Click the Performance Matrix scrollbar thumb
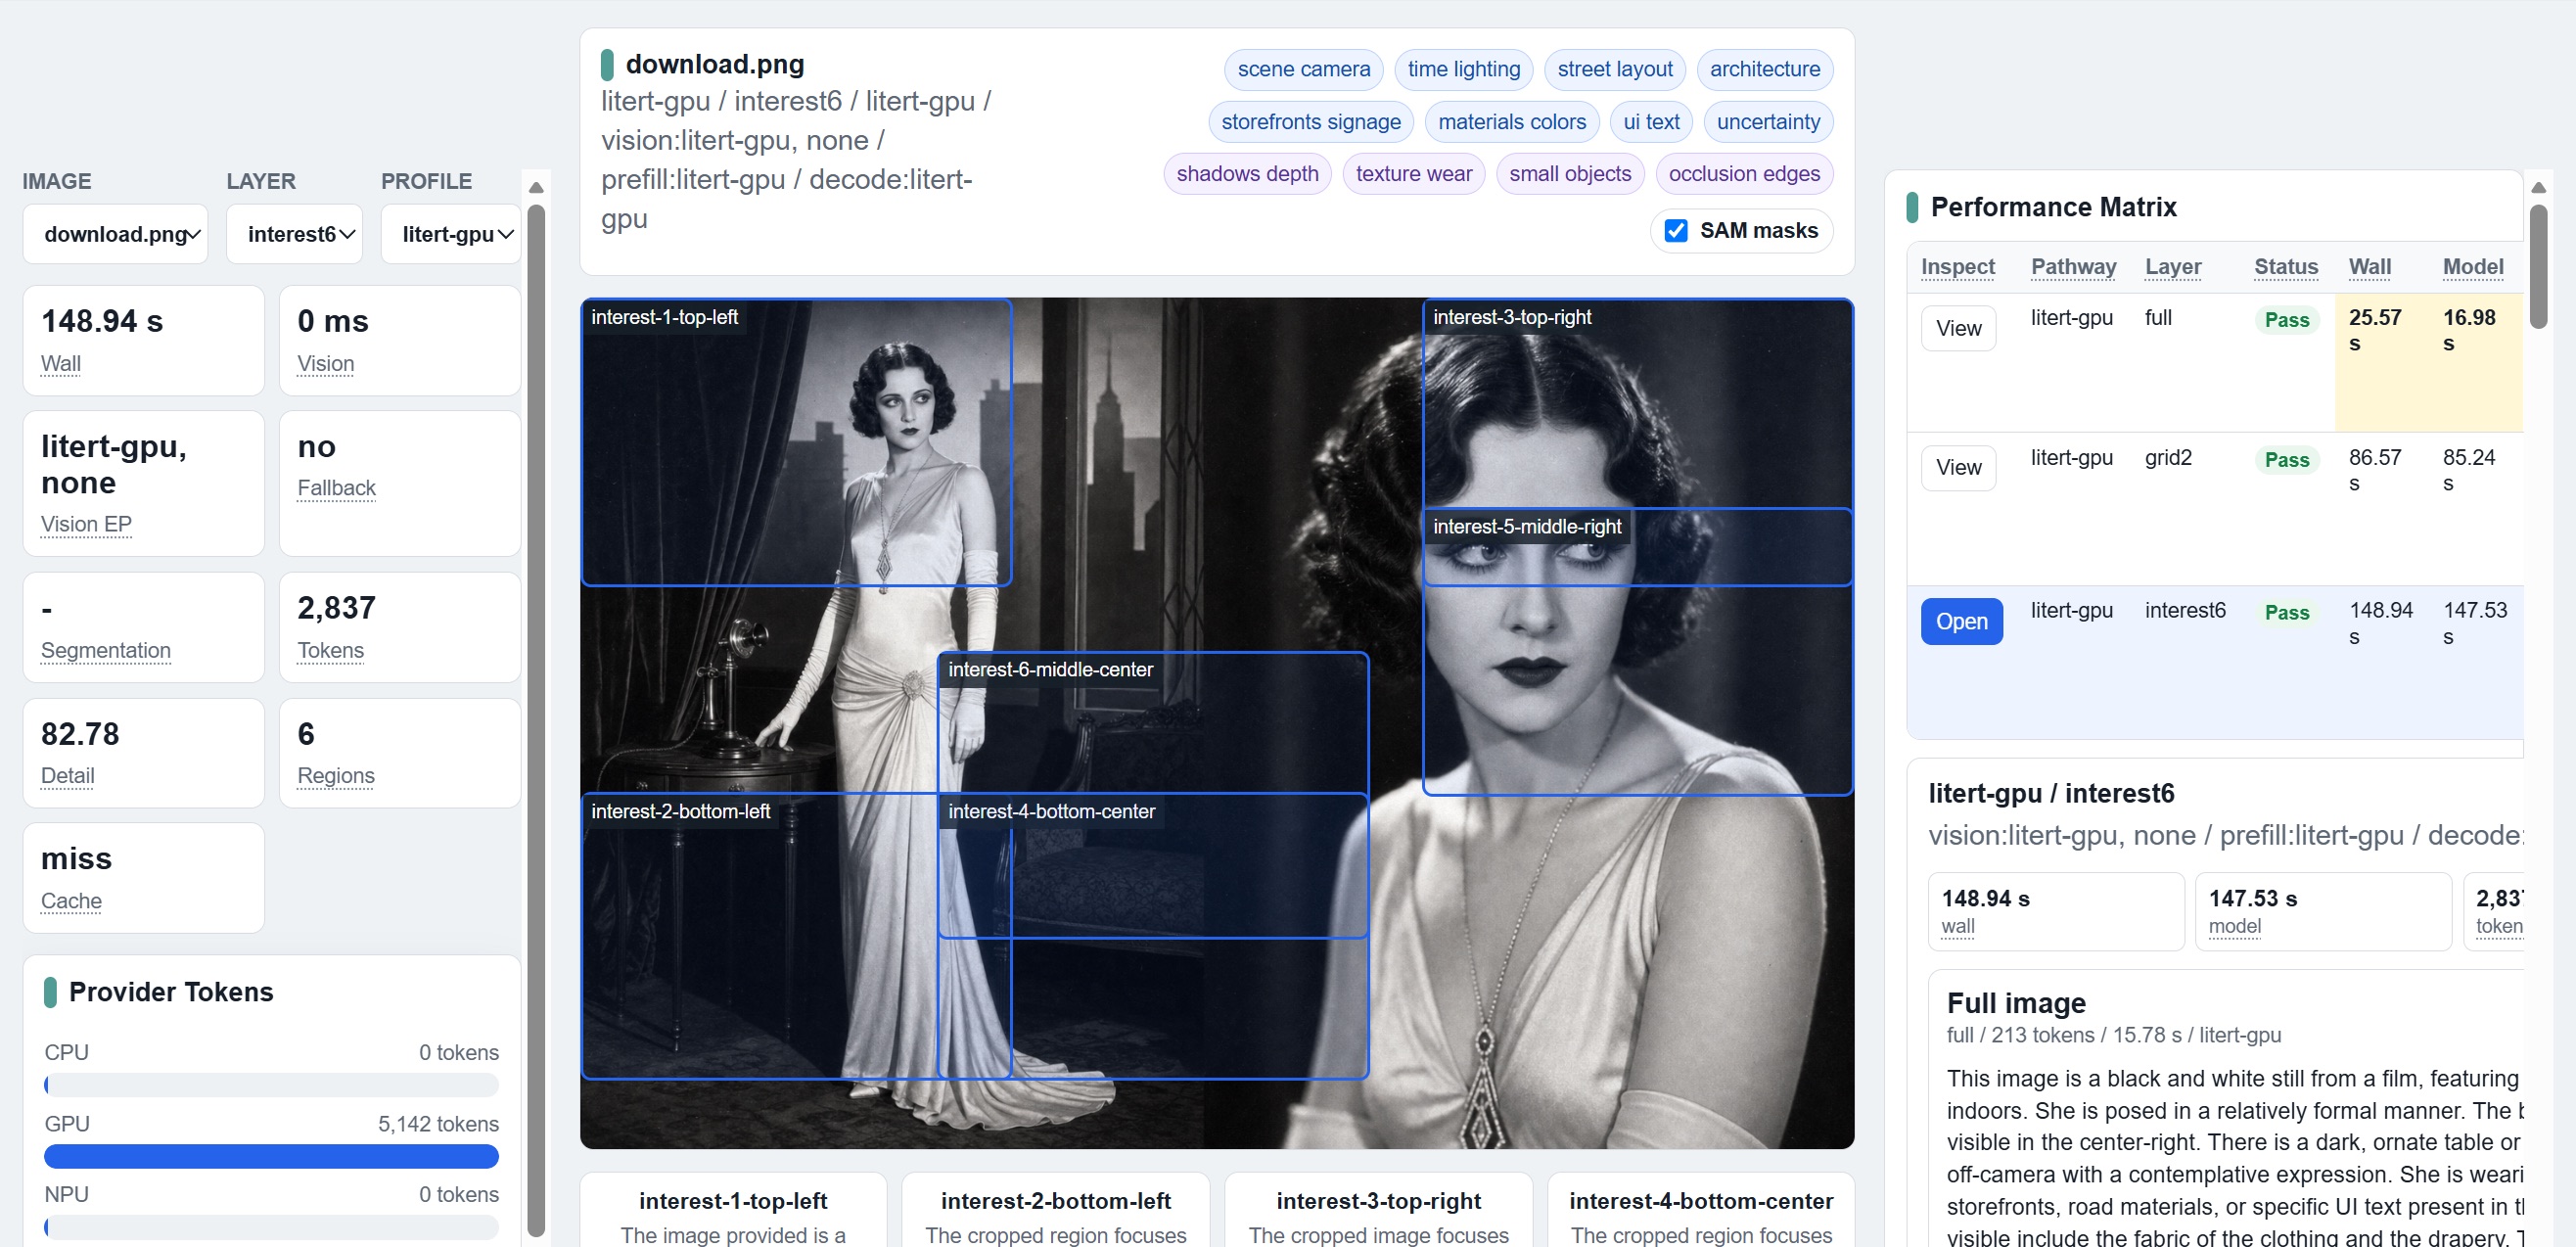The width and height of the screenshot is (2576, 1247). tap(2538, 266)
